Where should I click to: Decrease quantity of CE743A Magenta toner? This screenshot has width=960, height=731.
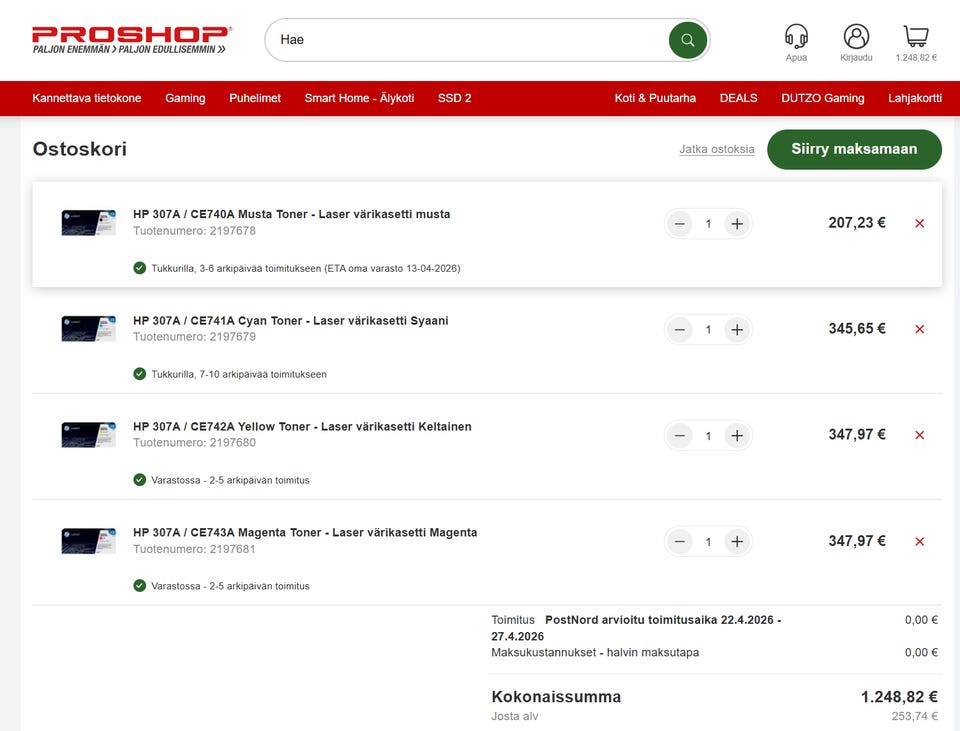point(680,541)
